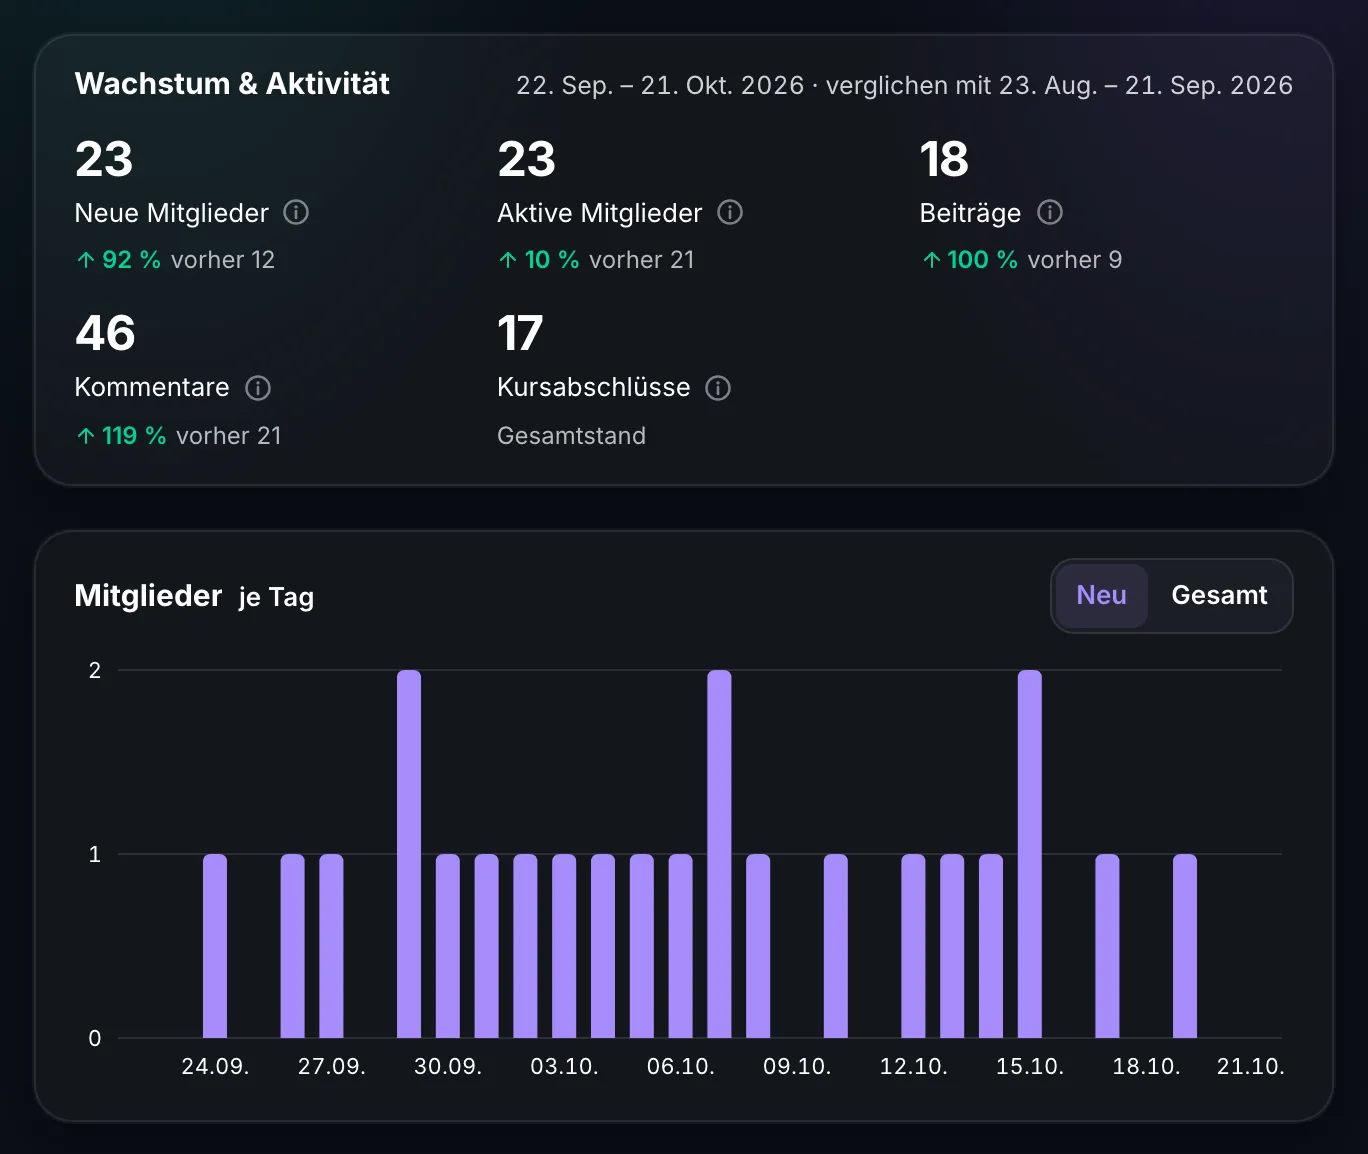Click the 18.10. axis label
The height and width of the screenshot is (1154, 1368).
click(x=1146, y=1066)
